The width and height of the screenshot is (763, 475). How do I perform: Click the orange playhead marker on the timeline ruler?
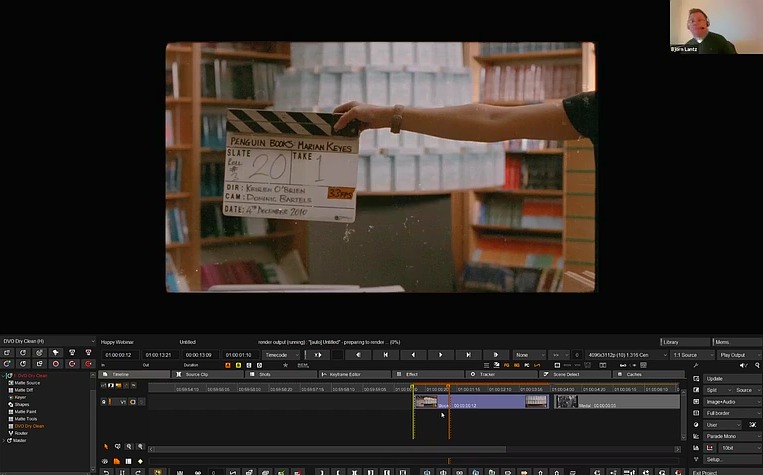click(x=448, y=386)
